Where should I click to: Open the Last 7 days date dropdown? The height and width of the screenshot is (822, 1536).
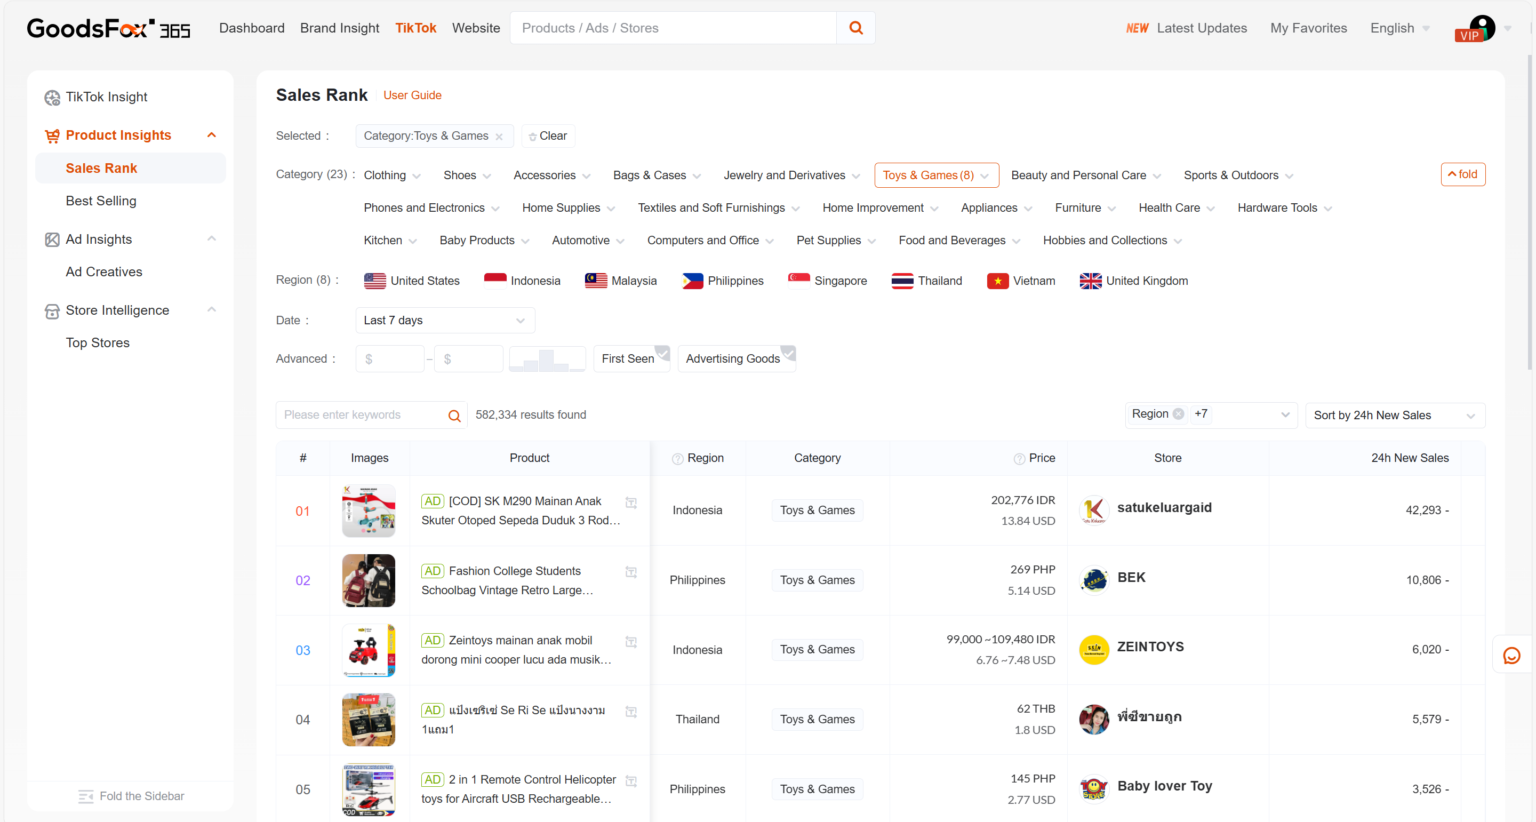coord(445,320)
